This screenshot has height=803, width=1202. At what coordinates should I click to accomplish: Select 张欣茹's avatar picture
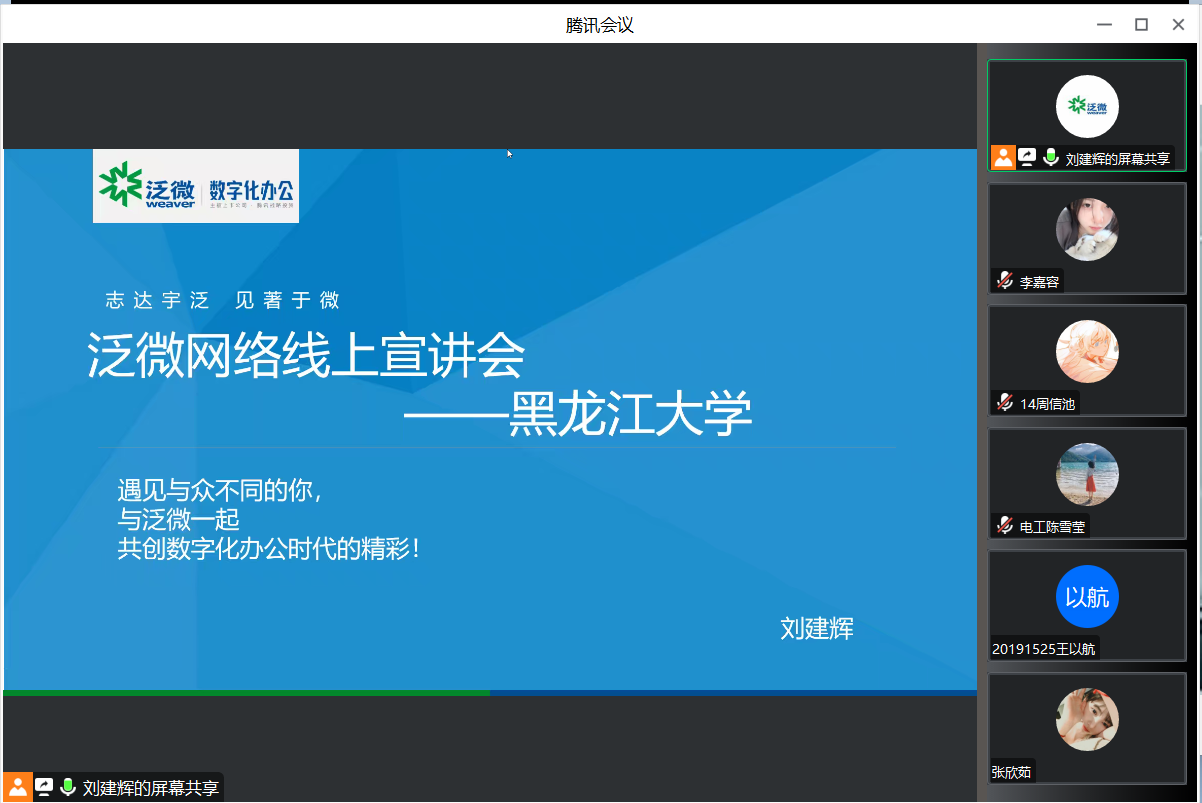1087,719
